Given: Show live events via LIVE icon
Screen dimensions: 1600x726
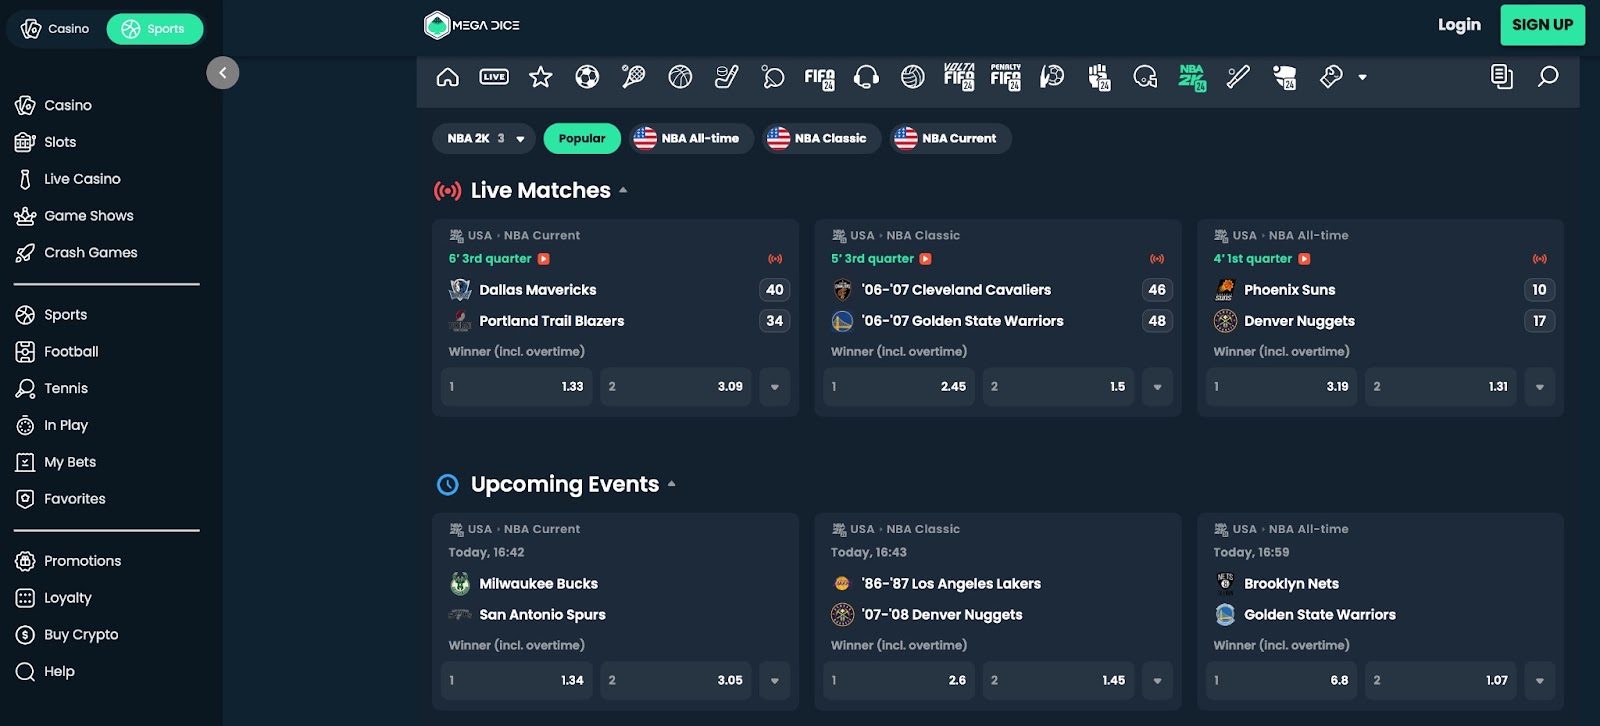Looking at the screenshot, I should tap(494, 77).
